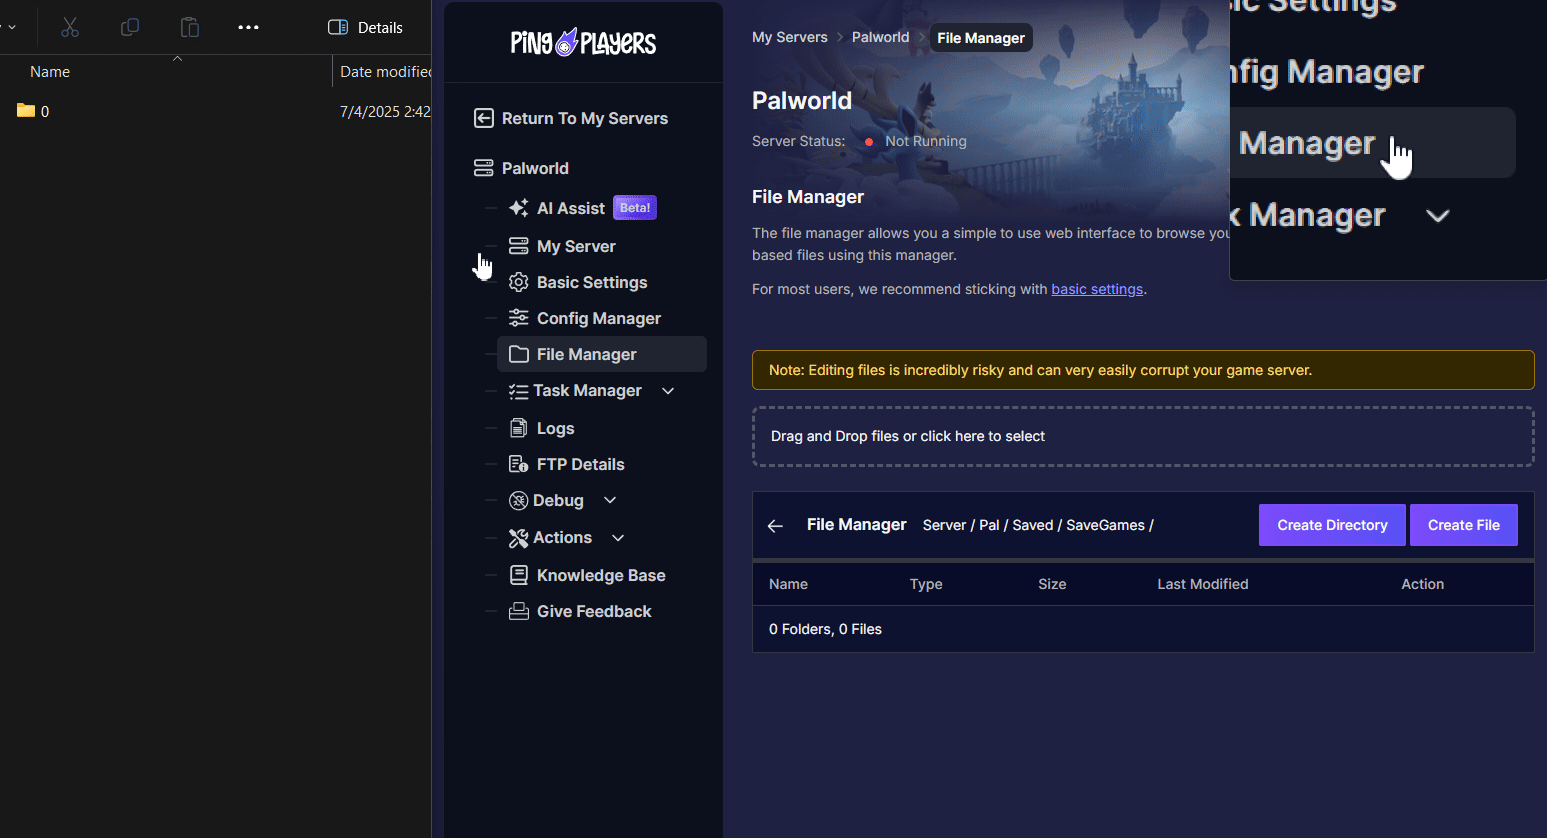Click the Beta! badge next to AI Assist
The width and height of the screenshot is (1547, 838).
(x=635, y=208)
